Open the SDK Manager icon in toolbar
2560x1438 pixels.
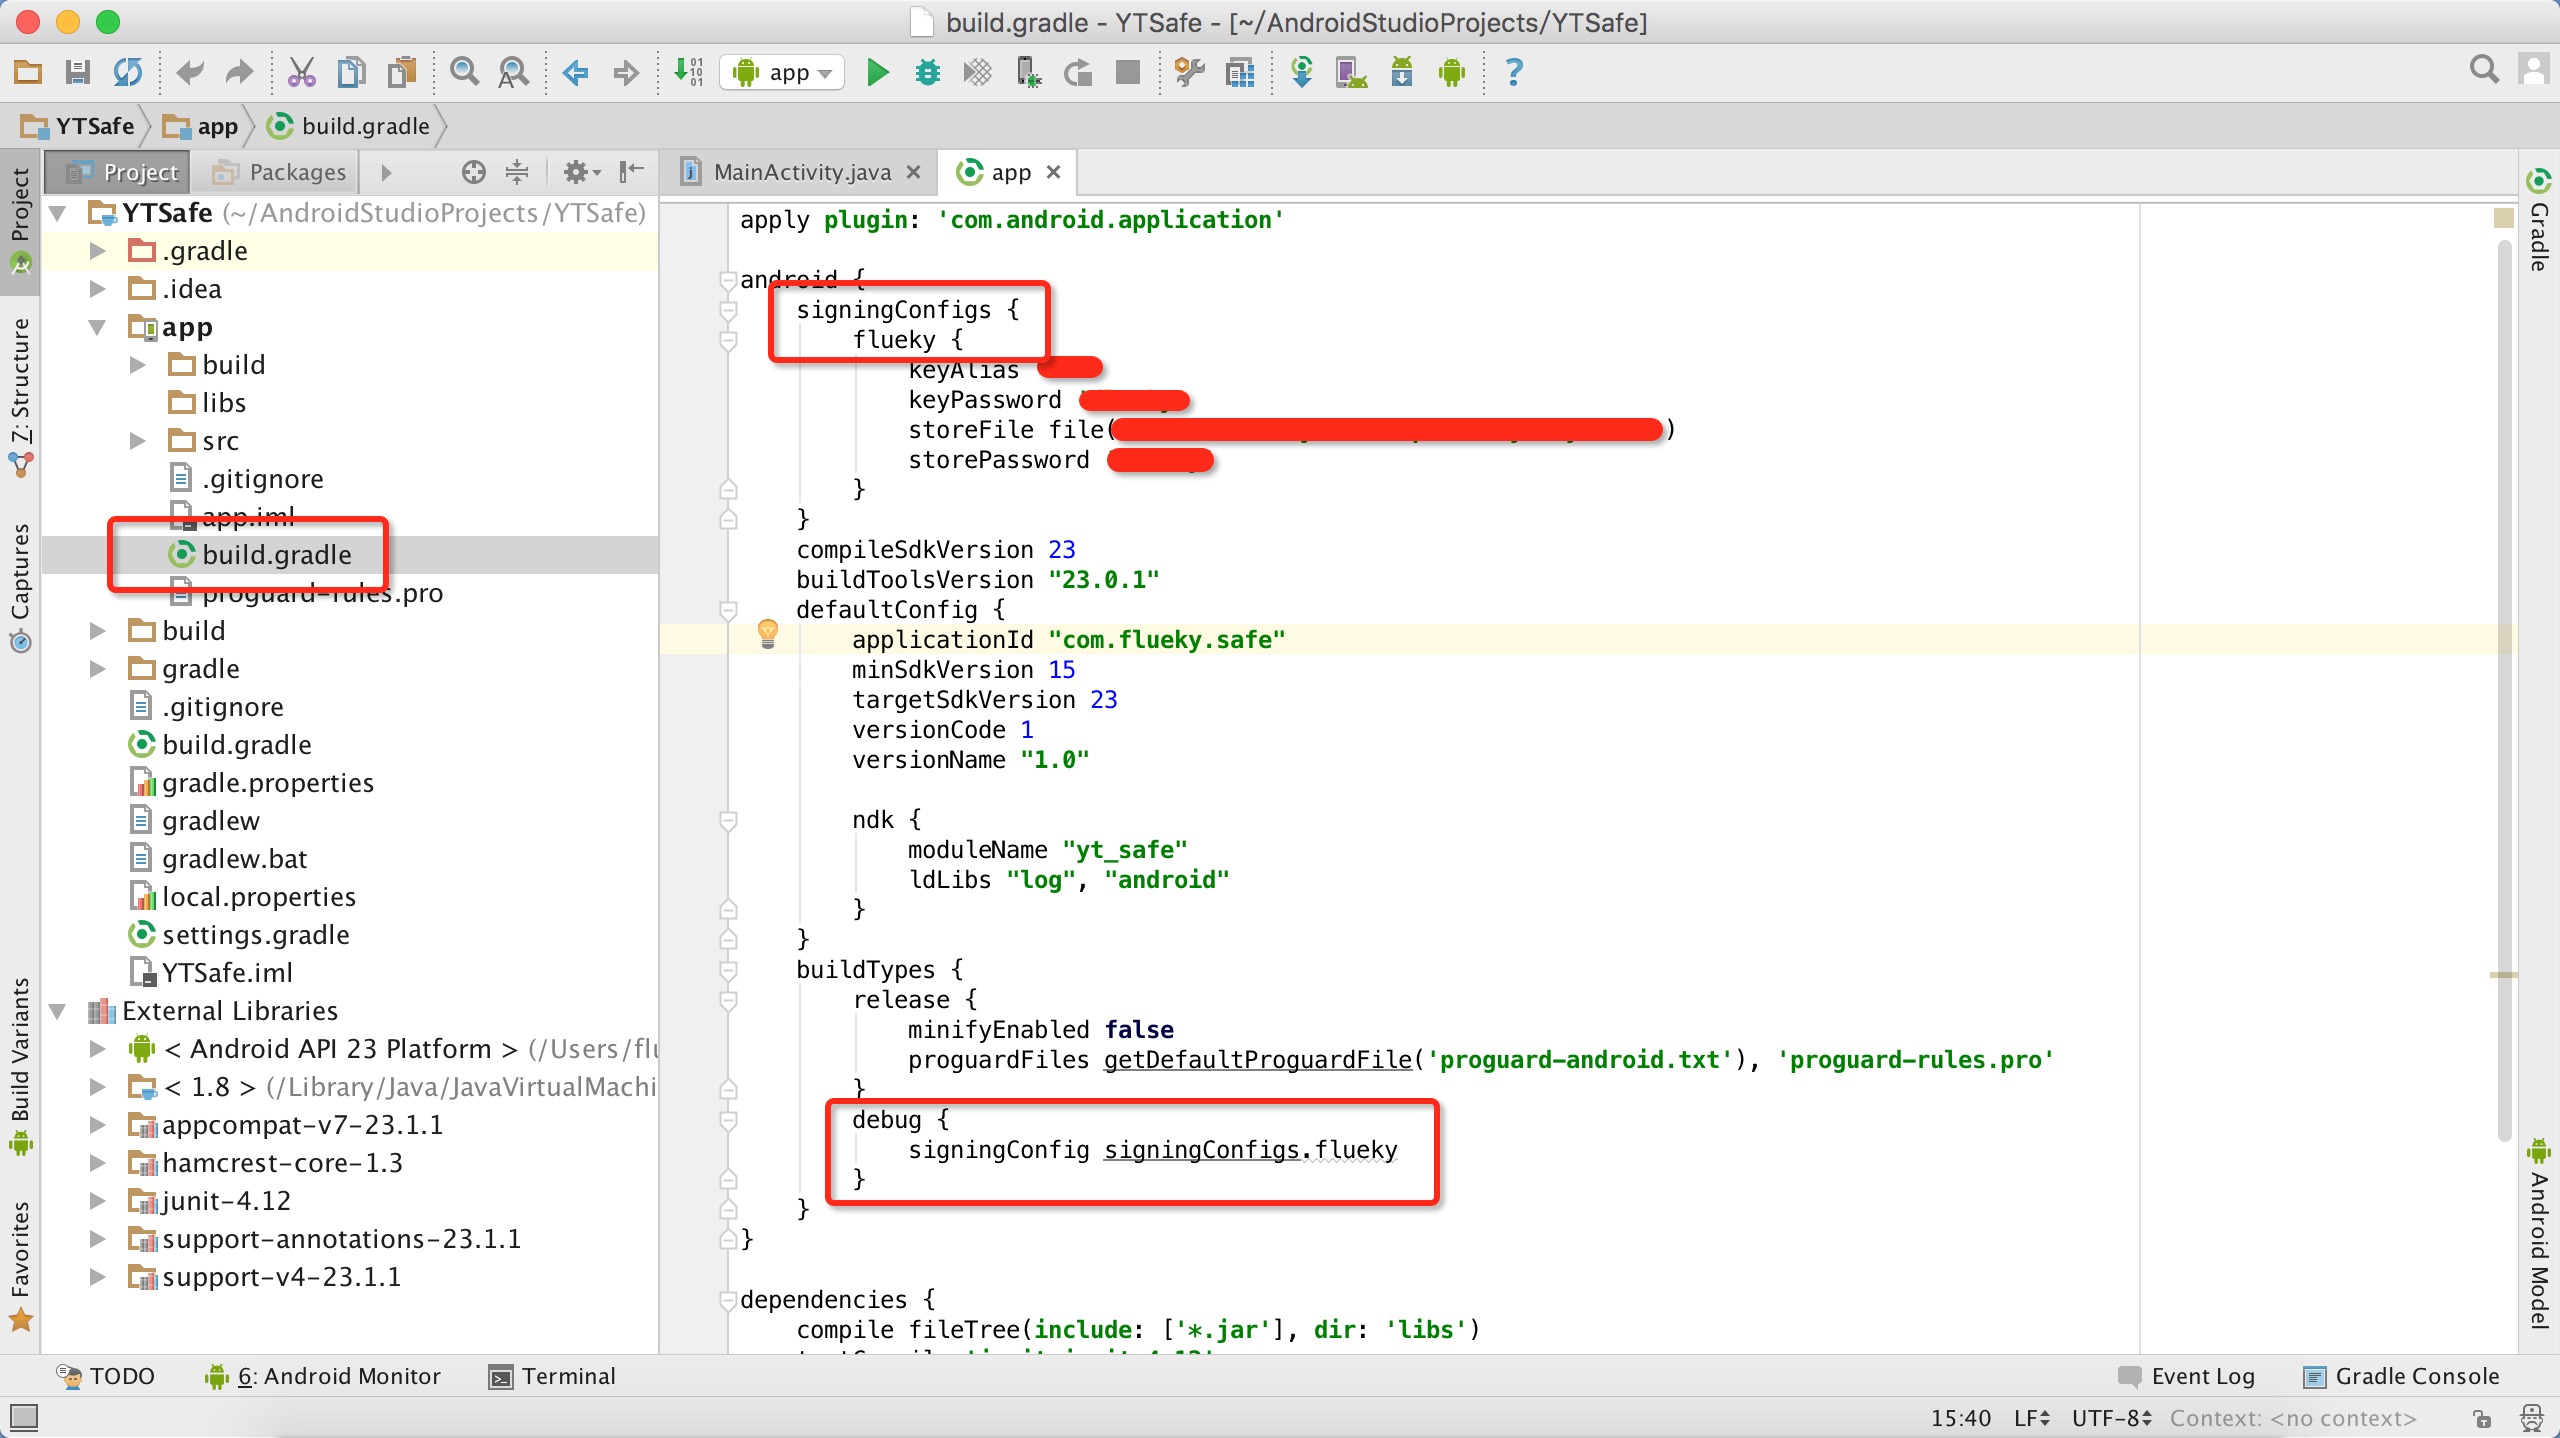pyautogui.click(x=1402, y=72)
